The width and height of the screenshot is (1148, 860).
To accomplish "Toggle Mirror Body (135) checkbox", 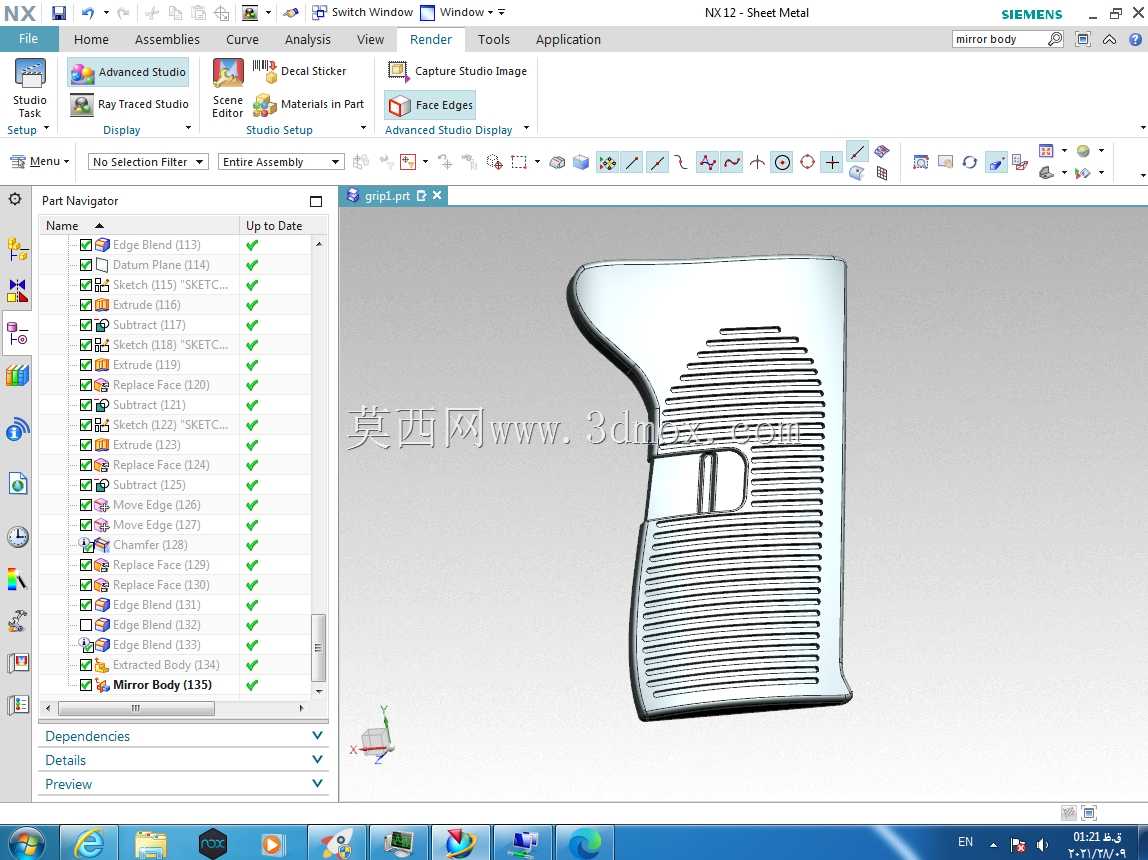I will pyautogui.click(x=86, y=685).
